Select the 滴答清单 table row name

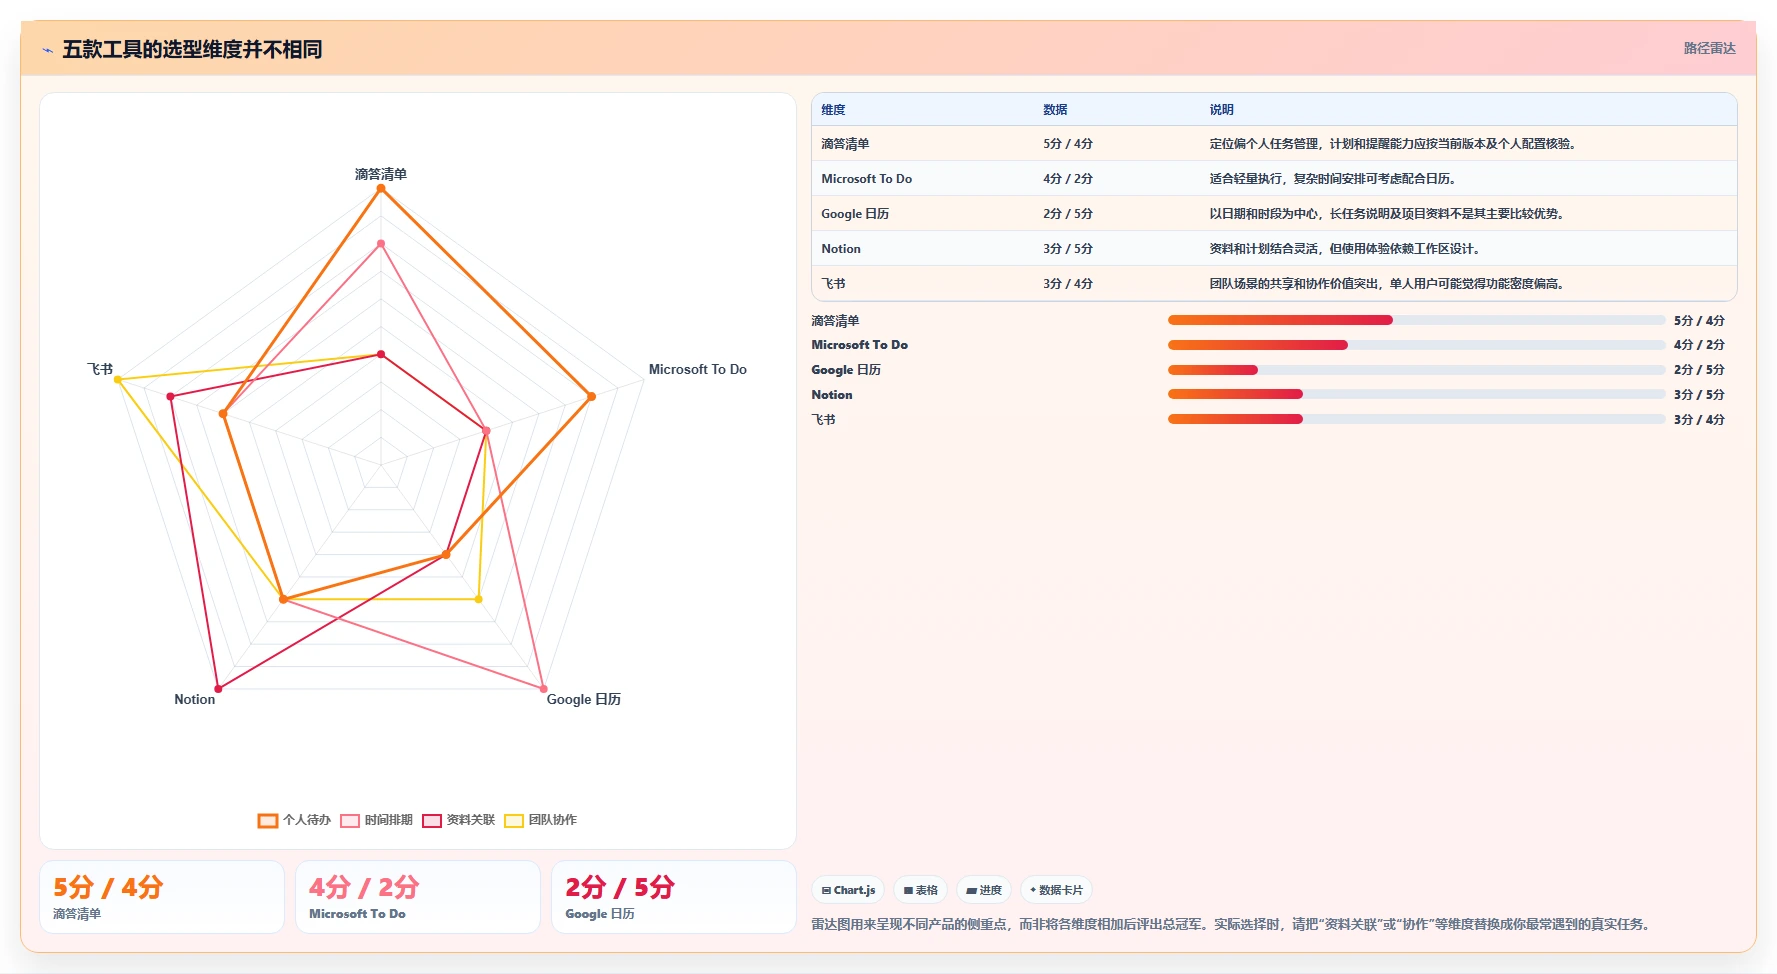point(845,144)
